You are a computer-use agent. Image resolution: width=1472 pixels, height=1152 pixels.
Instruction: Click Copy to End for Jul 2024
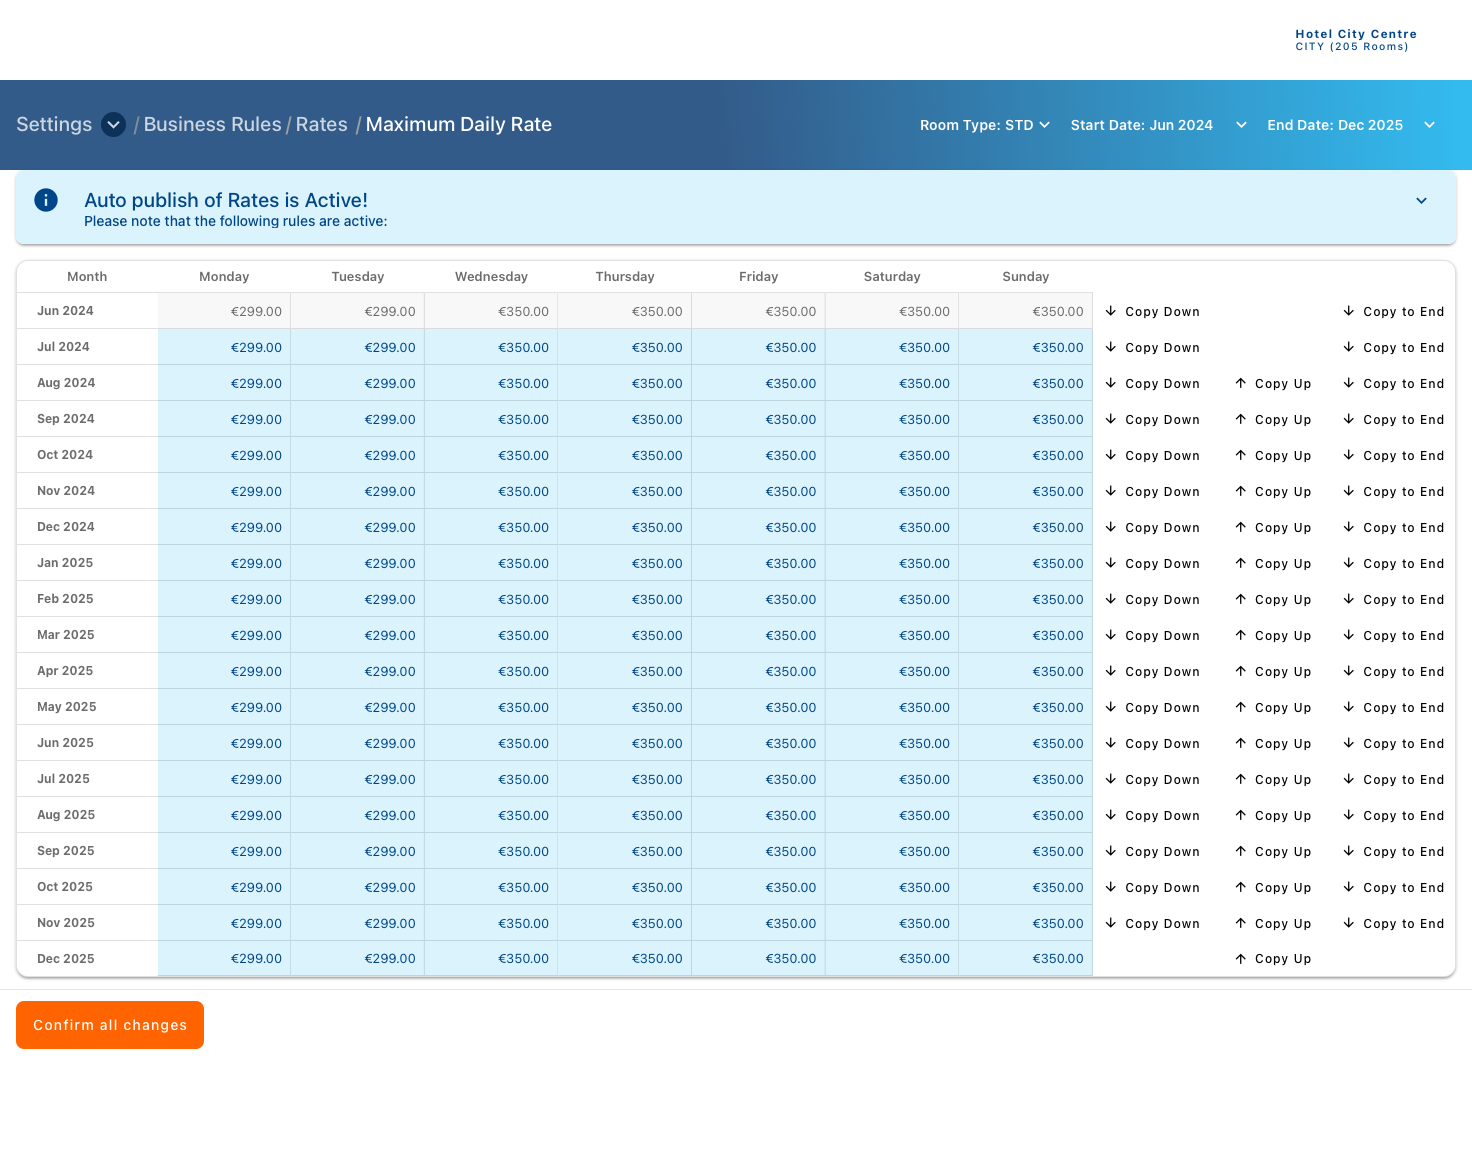click(x=1393, y=348)
